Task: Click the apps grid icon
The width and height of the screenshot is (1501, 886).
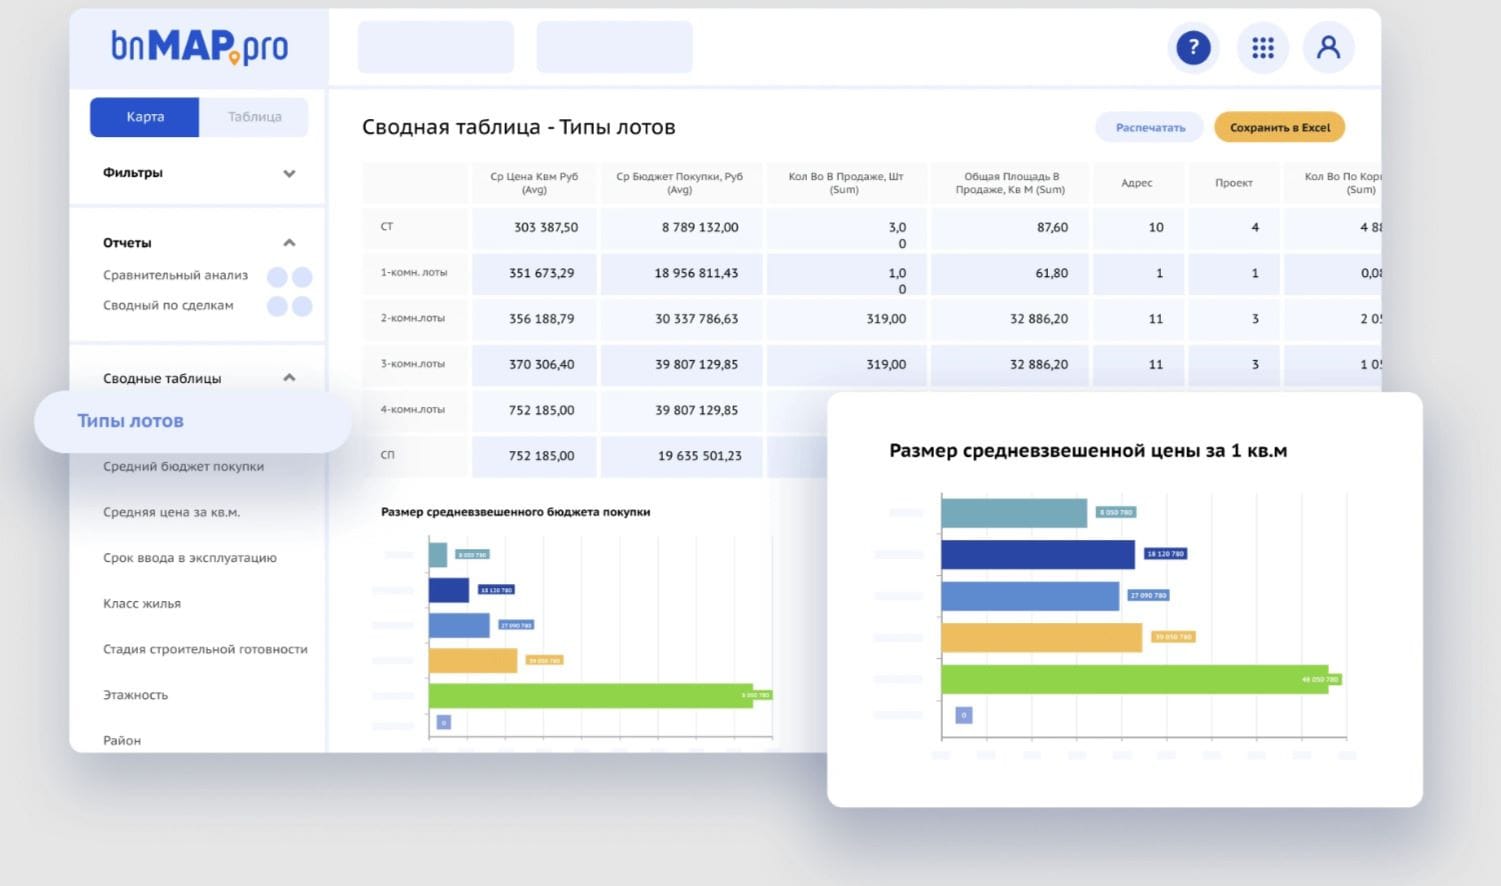Action: point(1262,47)
